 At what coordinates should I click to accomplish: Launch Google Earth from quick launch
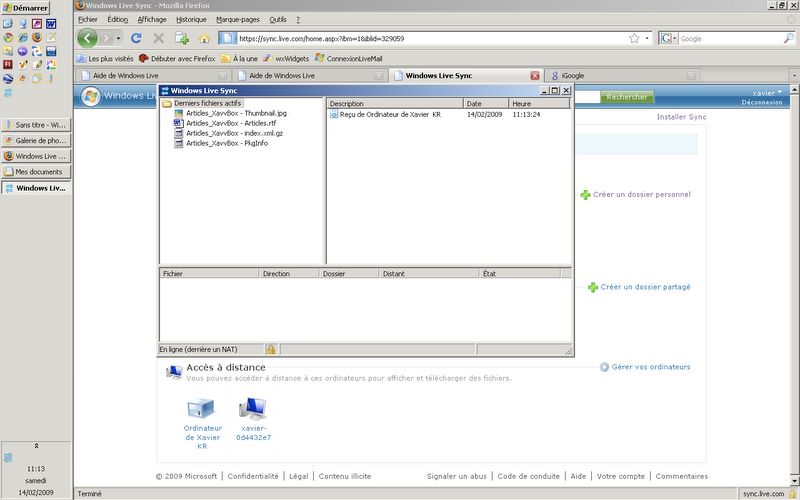(8, 79)
